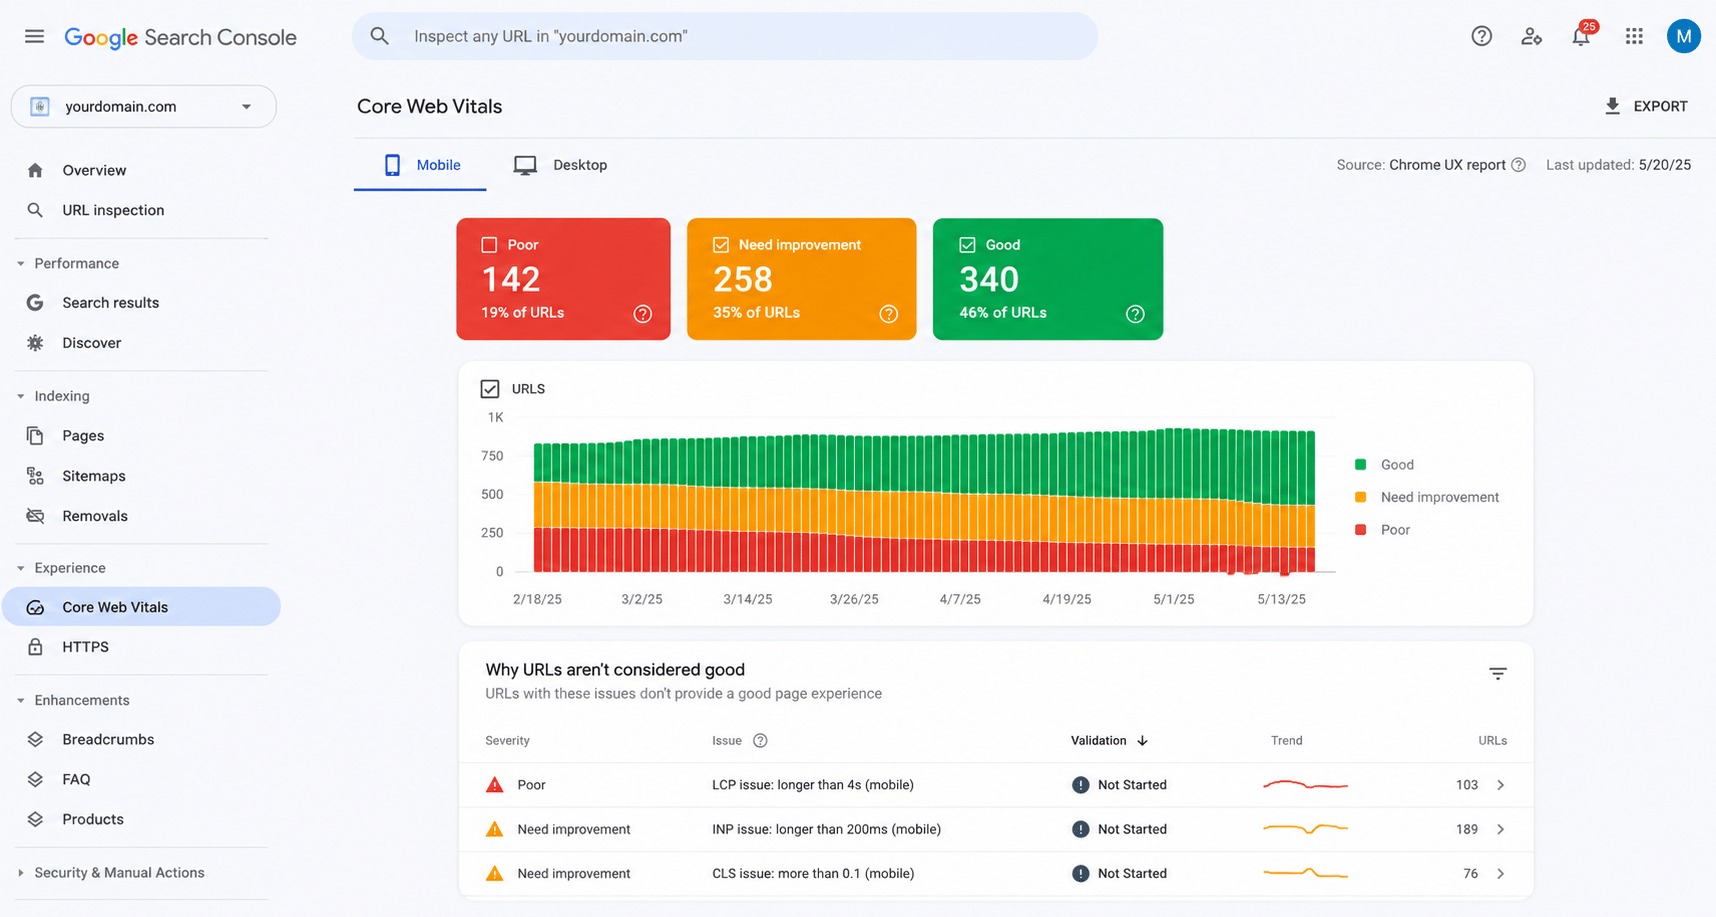1716x917 pixels.
Task: Uncheck Need improvement checkbox on orange card
Action: pyautogui.click(x=720, y=245)
